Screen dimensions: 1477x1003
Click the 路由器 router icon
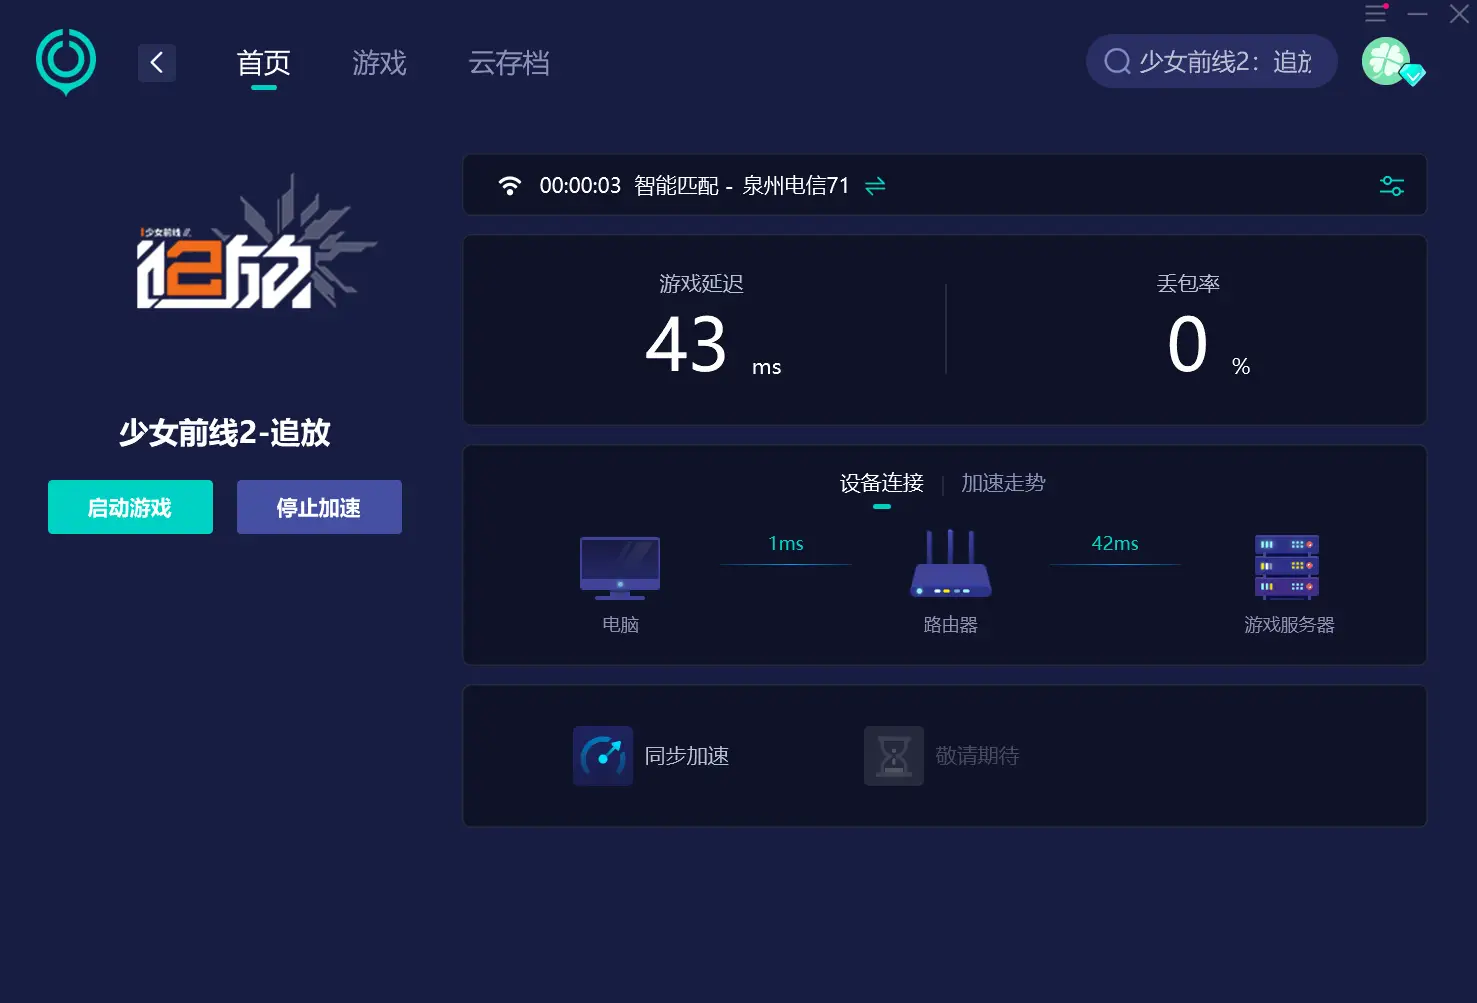(x=950, y=564)
